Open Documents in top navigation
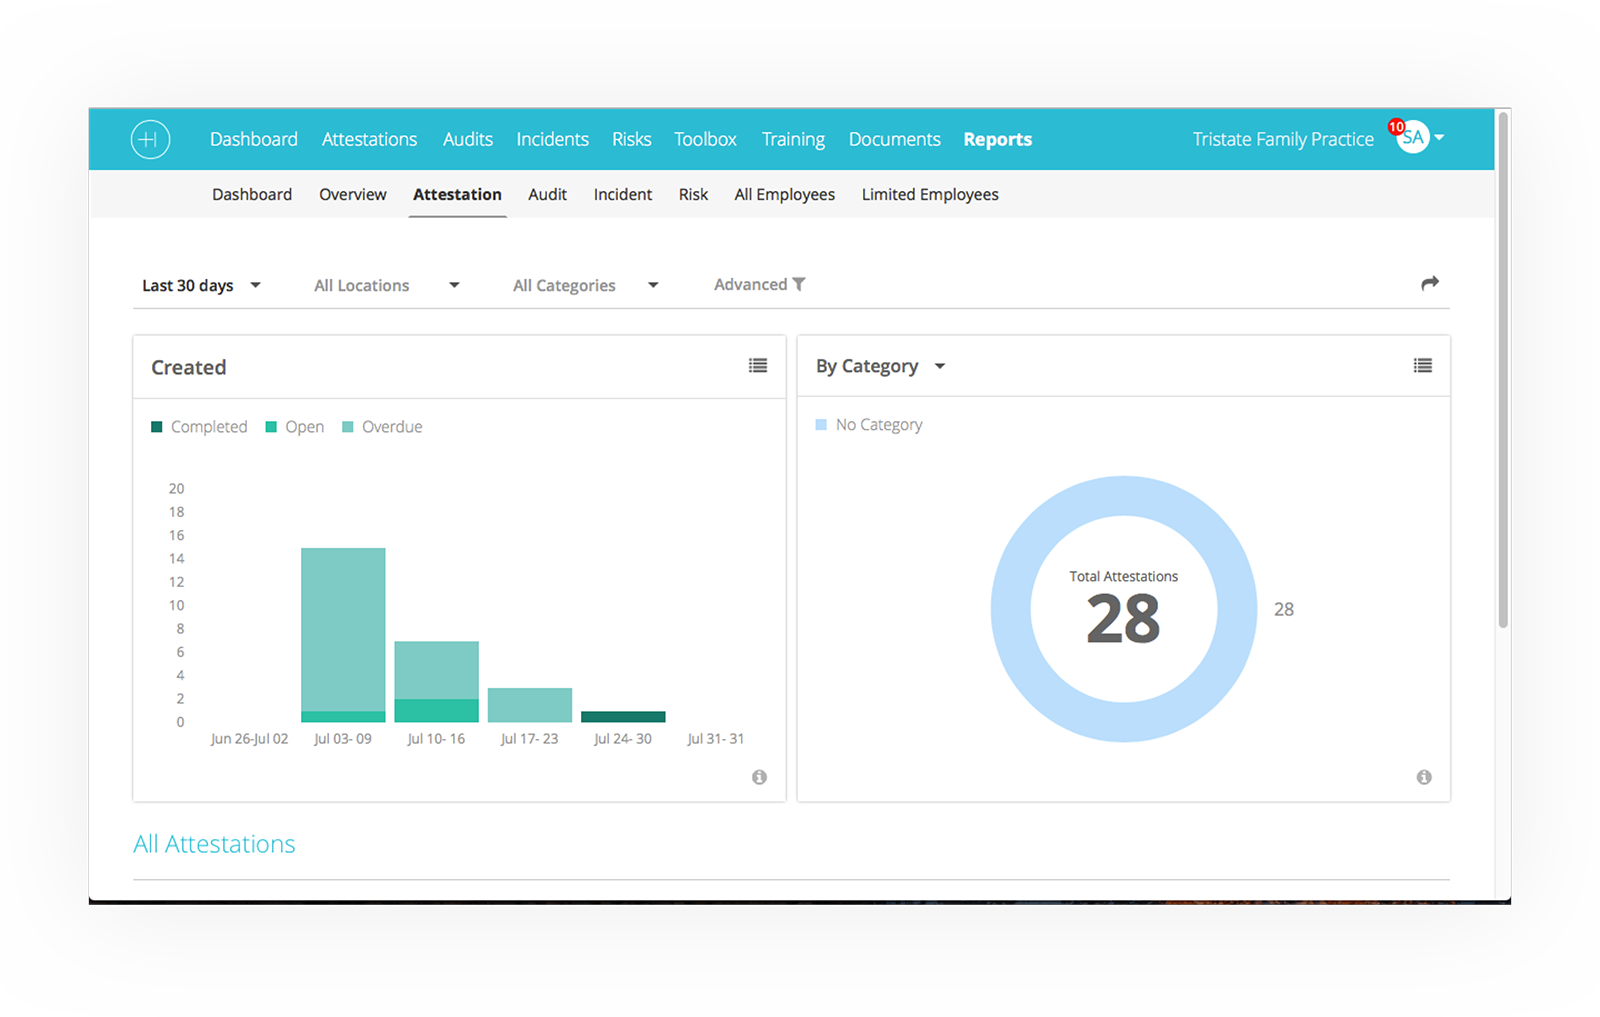The width and height of the screenshot is (1600, 1017). pyautogui.click(x=894, y=139)
